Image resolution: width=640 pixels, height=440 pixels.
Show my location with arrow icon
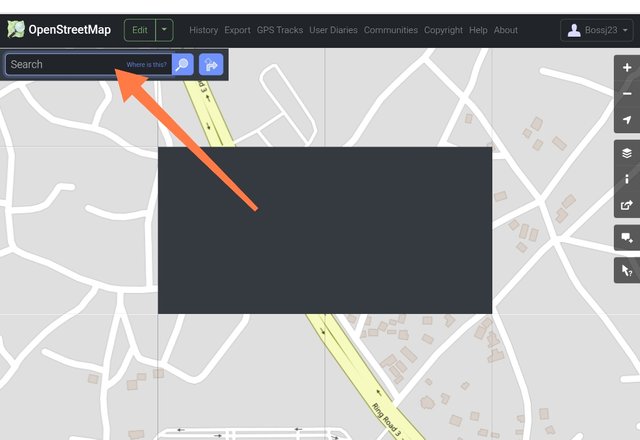(627, 120)
